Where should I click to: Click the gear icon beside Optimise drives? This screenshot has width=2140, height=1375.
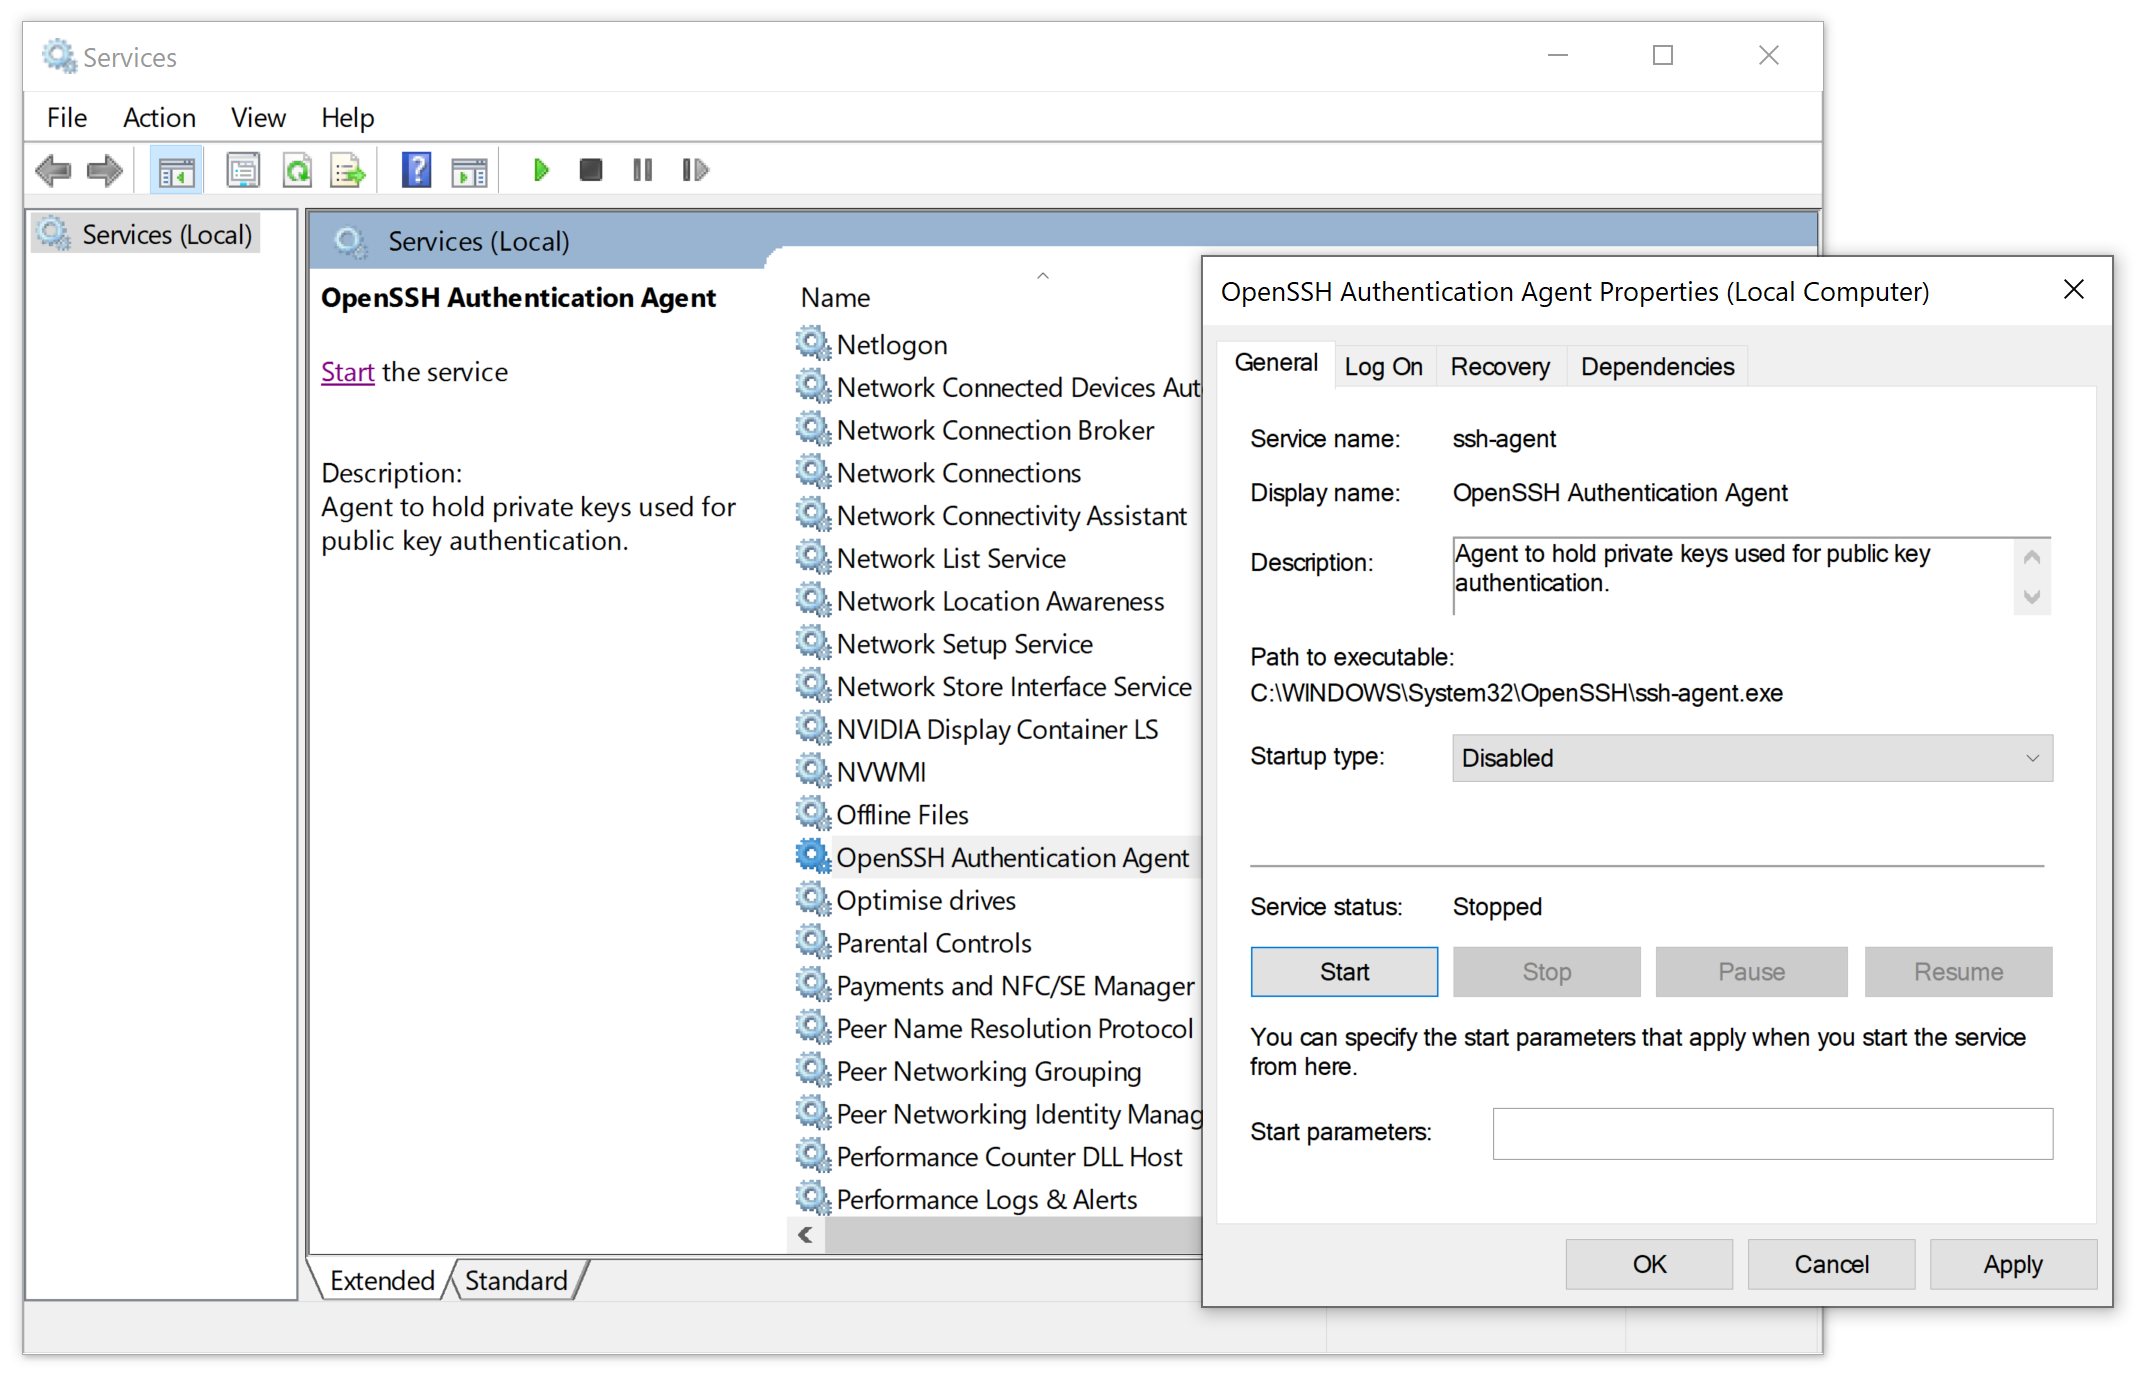[813, 900]
